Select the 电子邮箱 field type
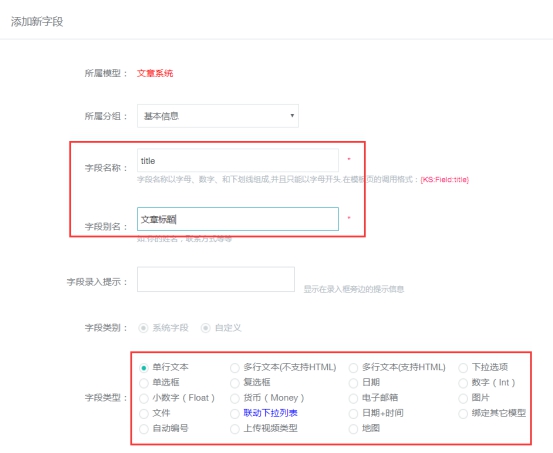The image size is (553, 453). [x=353, y=398]
